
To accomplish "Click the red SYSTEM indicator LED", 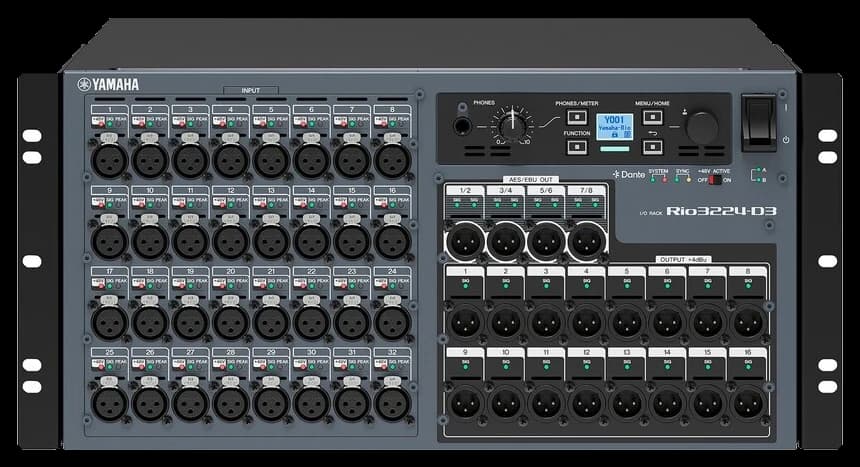I will click(x=664, y=179).
